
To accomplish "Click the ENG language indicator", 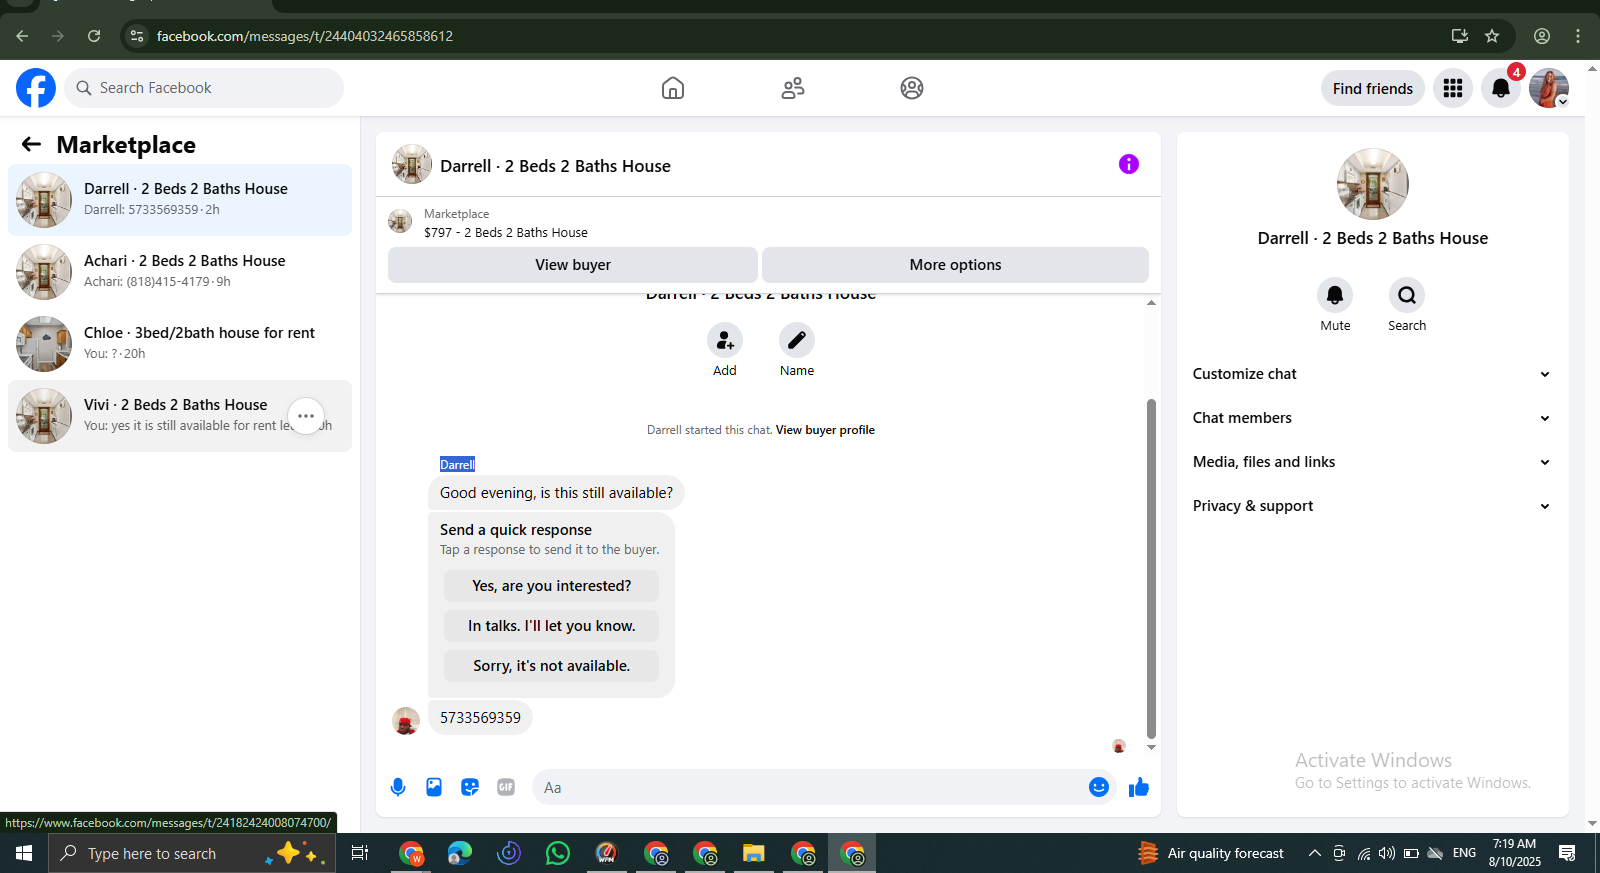I will 1464,853.
